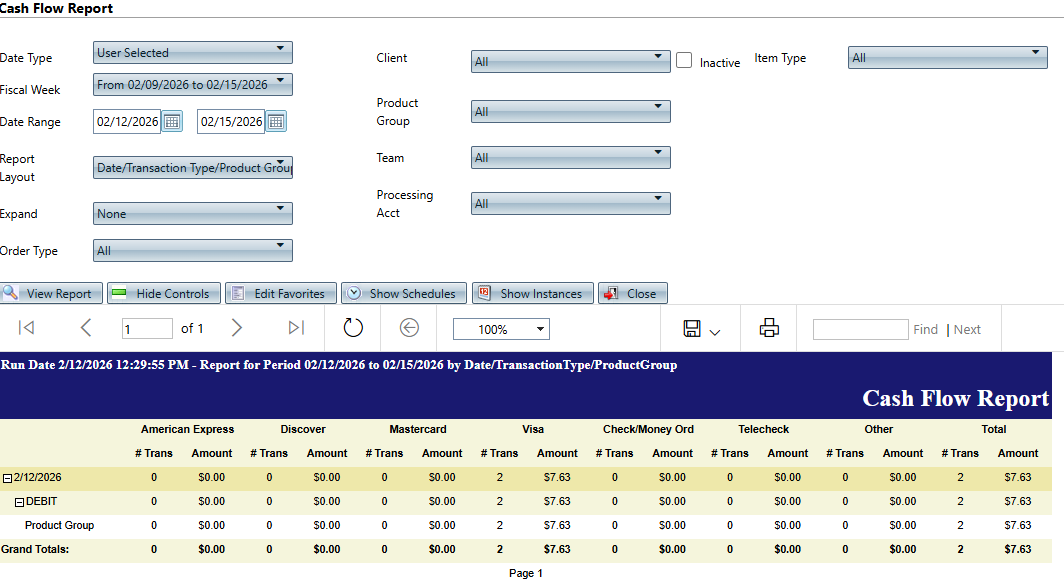The height and width of the screenshot is (584, 1064).
Task: Go to last report page
Action: pos(296,328)
